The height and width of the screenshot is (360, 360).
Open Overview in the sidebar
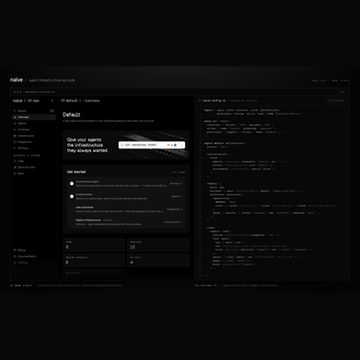(x=34, y=117)
